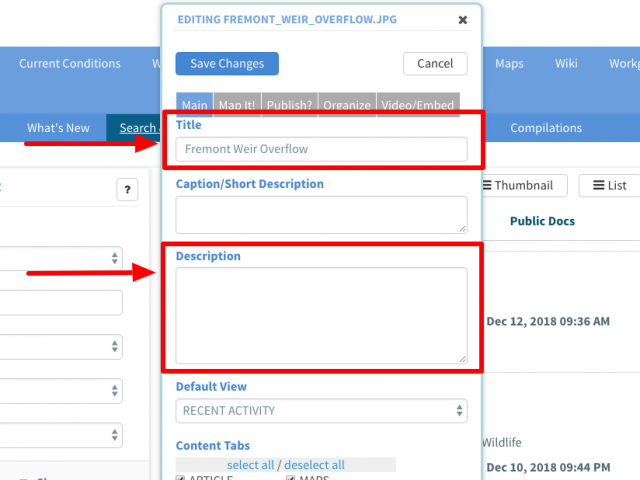The width and height of the screenshot is (640, 480).
Task: Select the Publish? tab
Action: 290,105
